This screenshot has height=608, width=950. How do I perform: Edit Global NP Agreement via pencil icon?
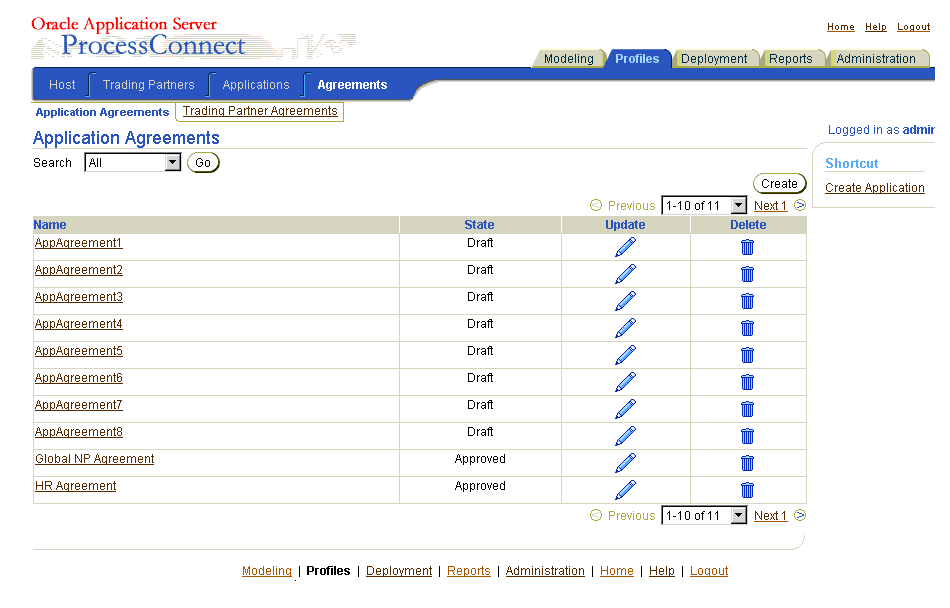tap(625, 463)
